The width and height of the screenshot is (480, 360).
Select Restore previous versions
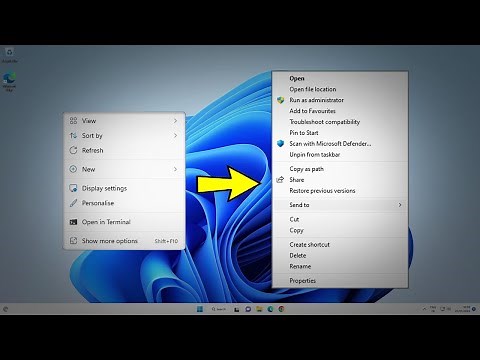[x=340, y=191]
